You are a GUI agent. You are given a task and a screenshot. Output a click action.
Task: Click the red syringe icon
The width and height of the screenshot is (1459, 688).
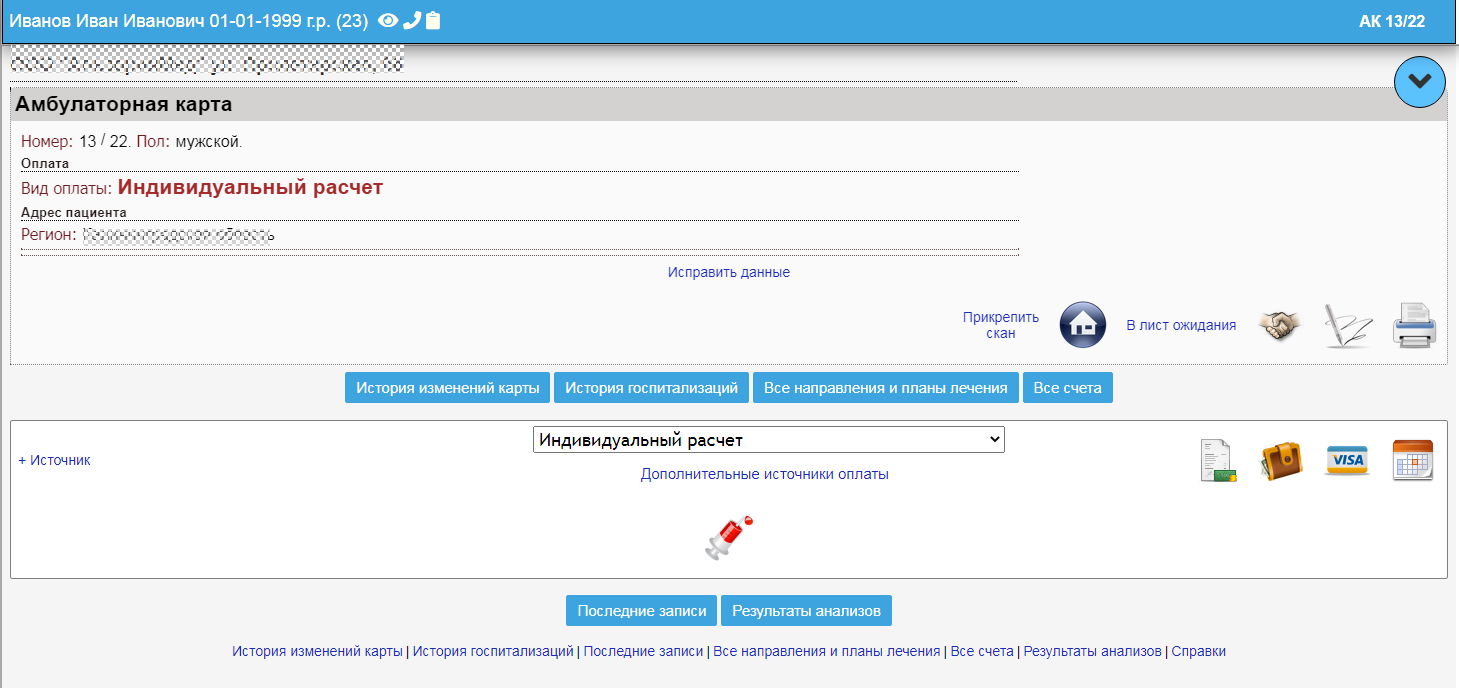click(729, 538)
